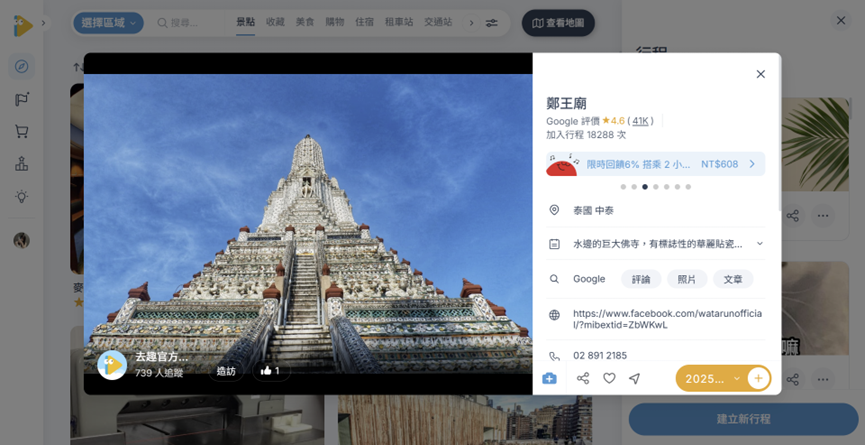
Task: Click the blue camera add-photo icon
Action: tap(549, 378)
